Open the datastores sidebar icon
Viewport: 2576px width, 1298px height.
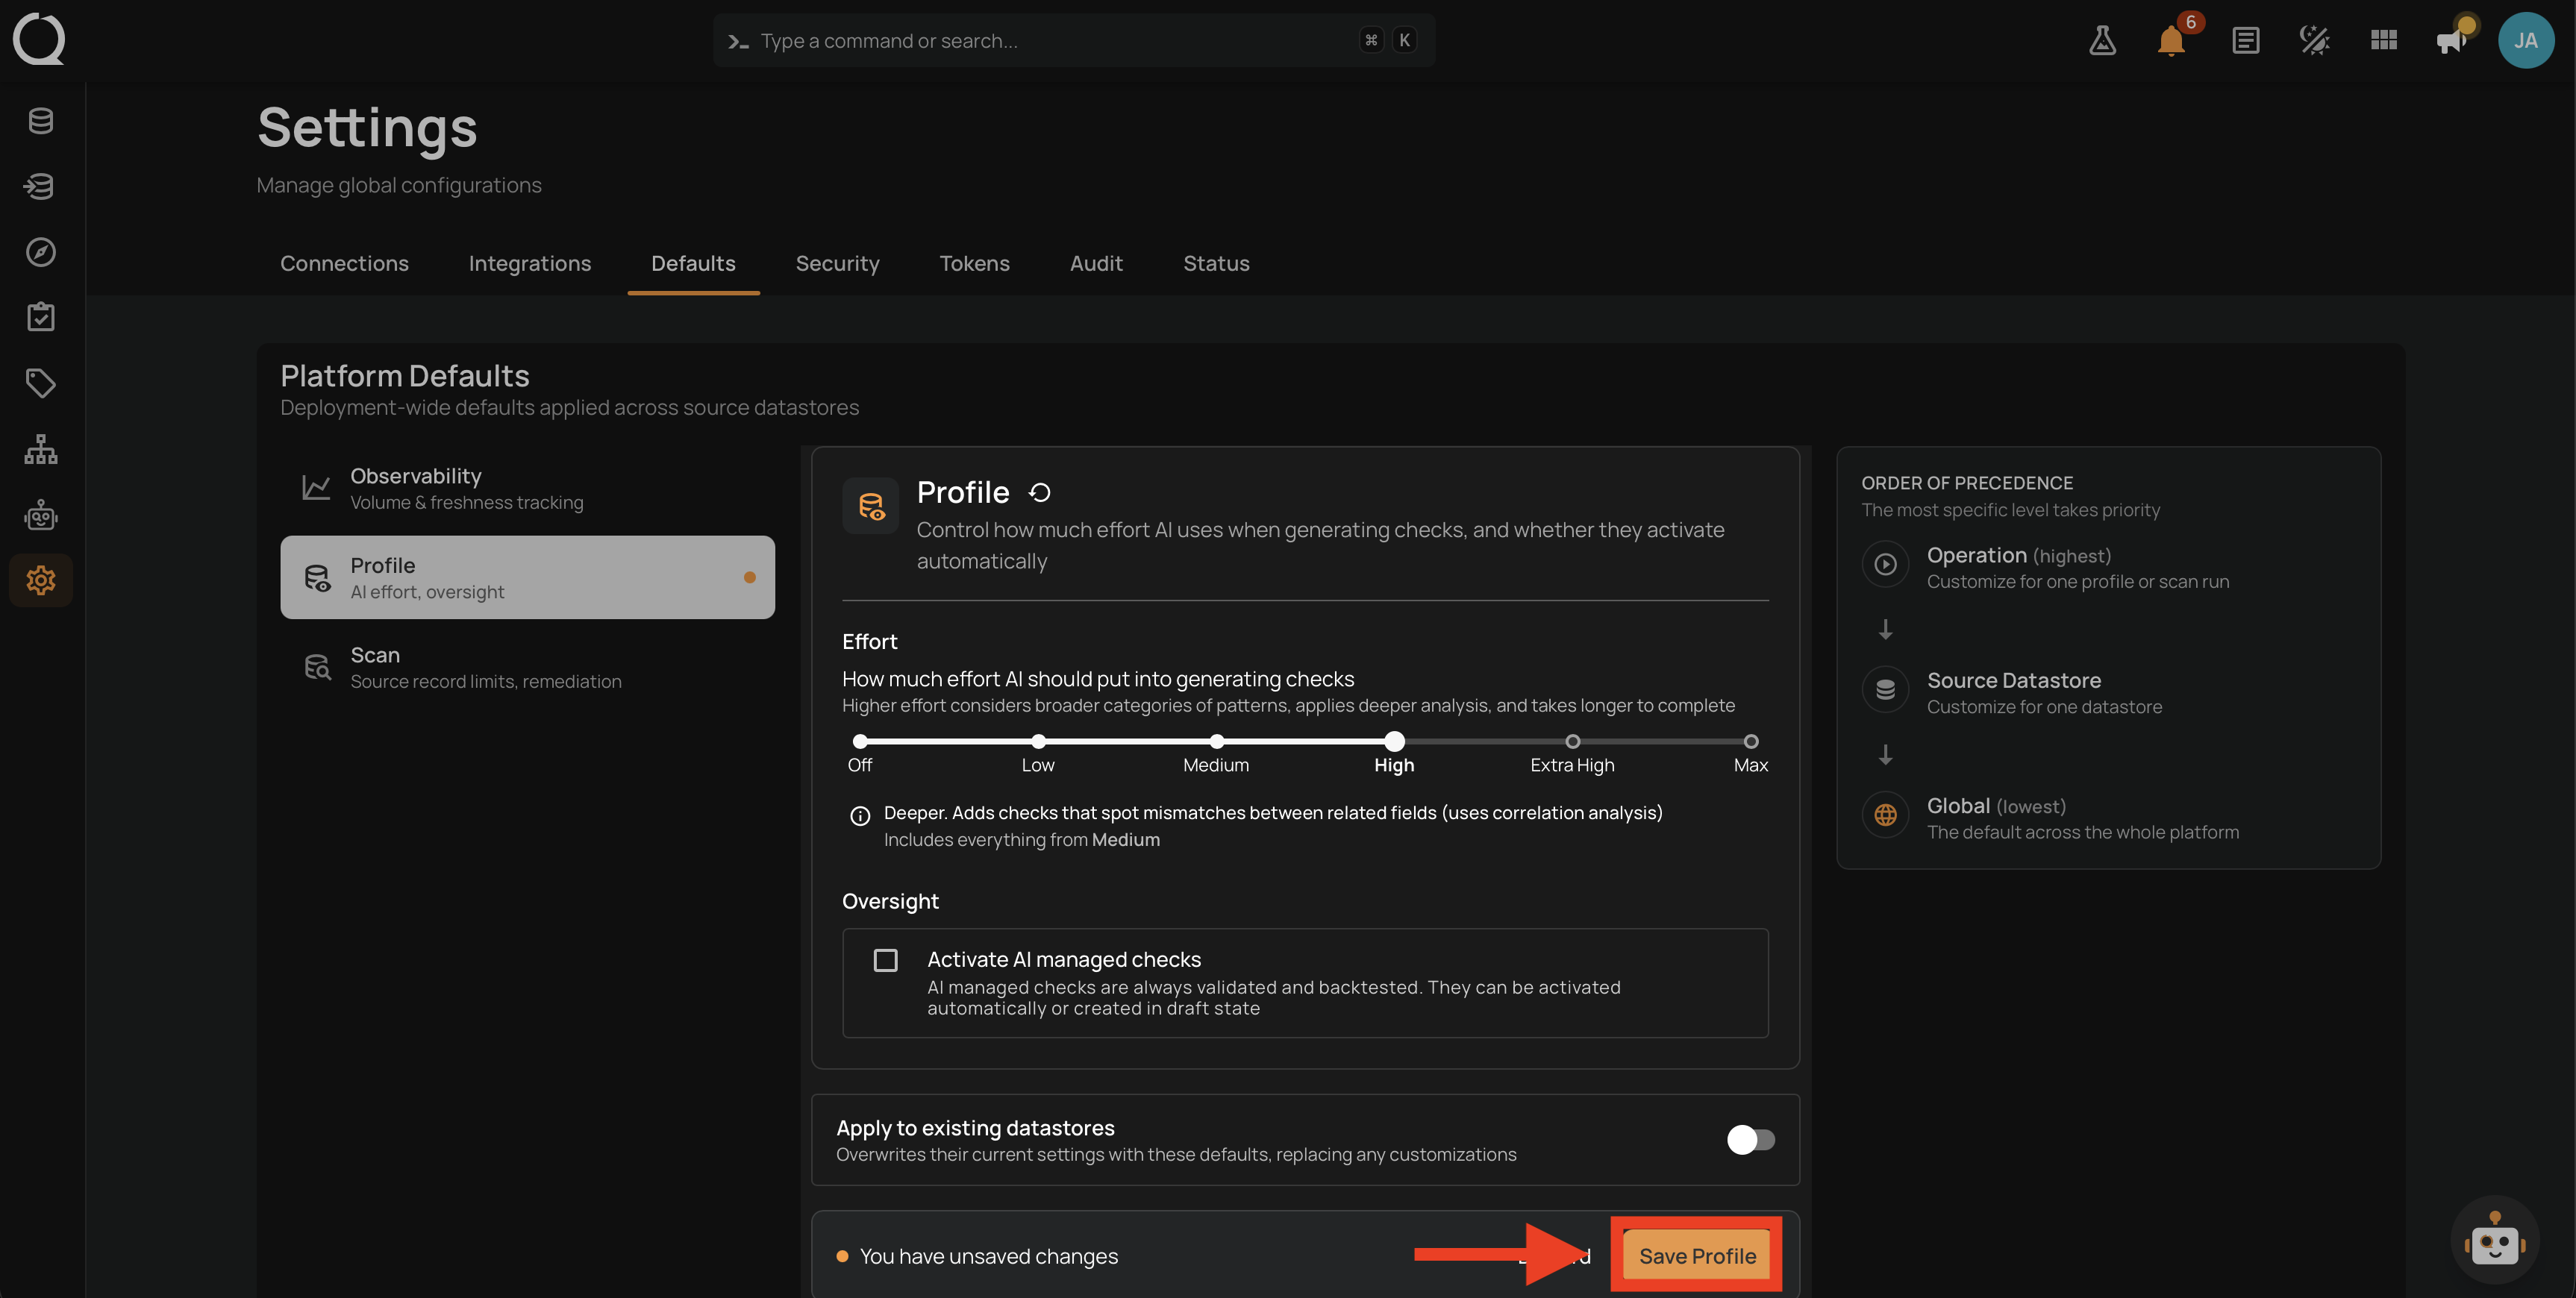coord(41,121)
